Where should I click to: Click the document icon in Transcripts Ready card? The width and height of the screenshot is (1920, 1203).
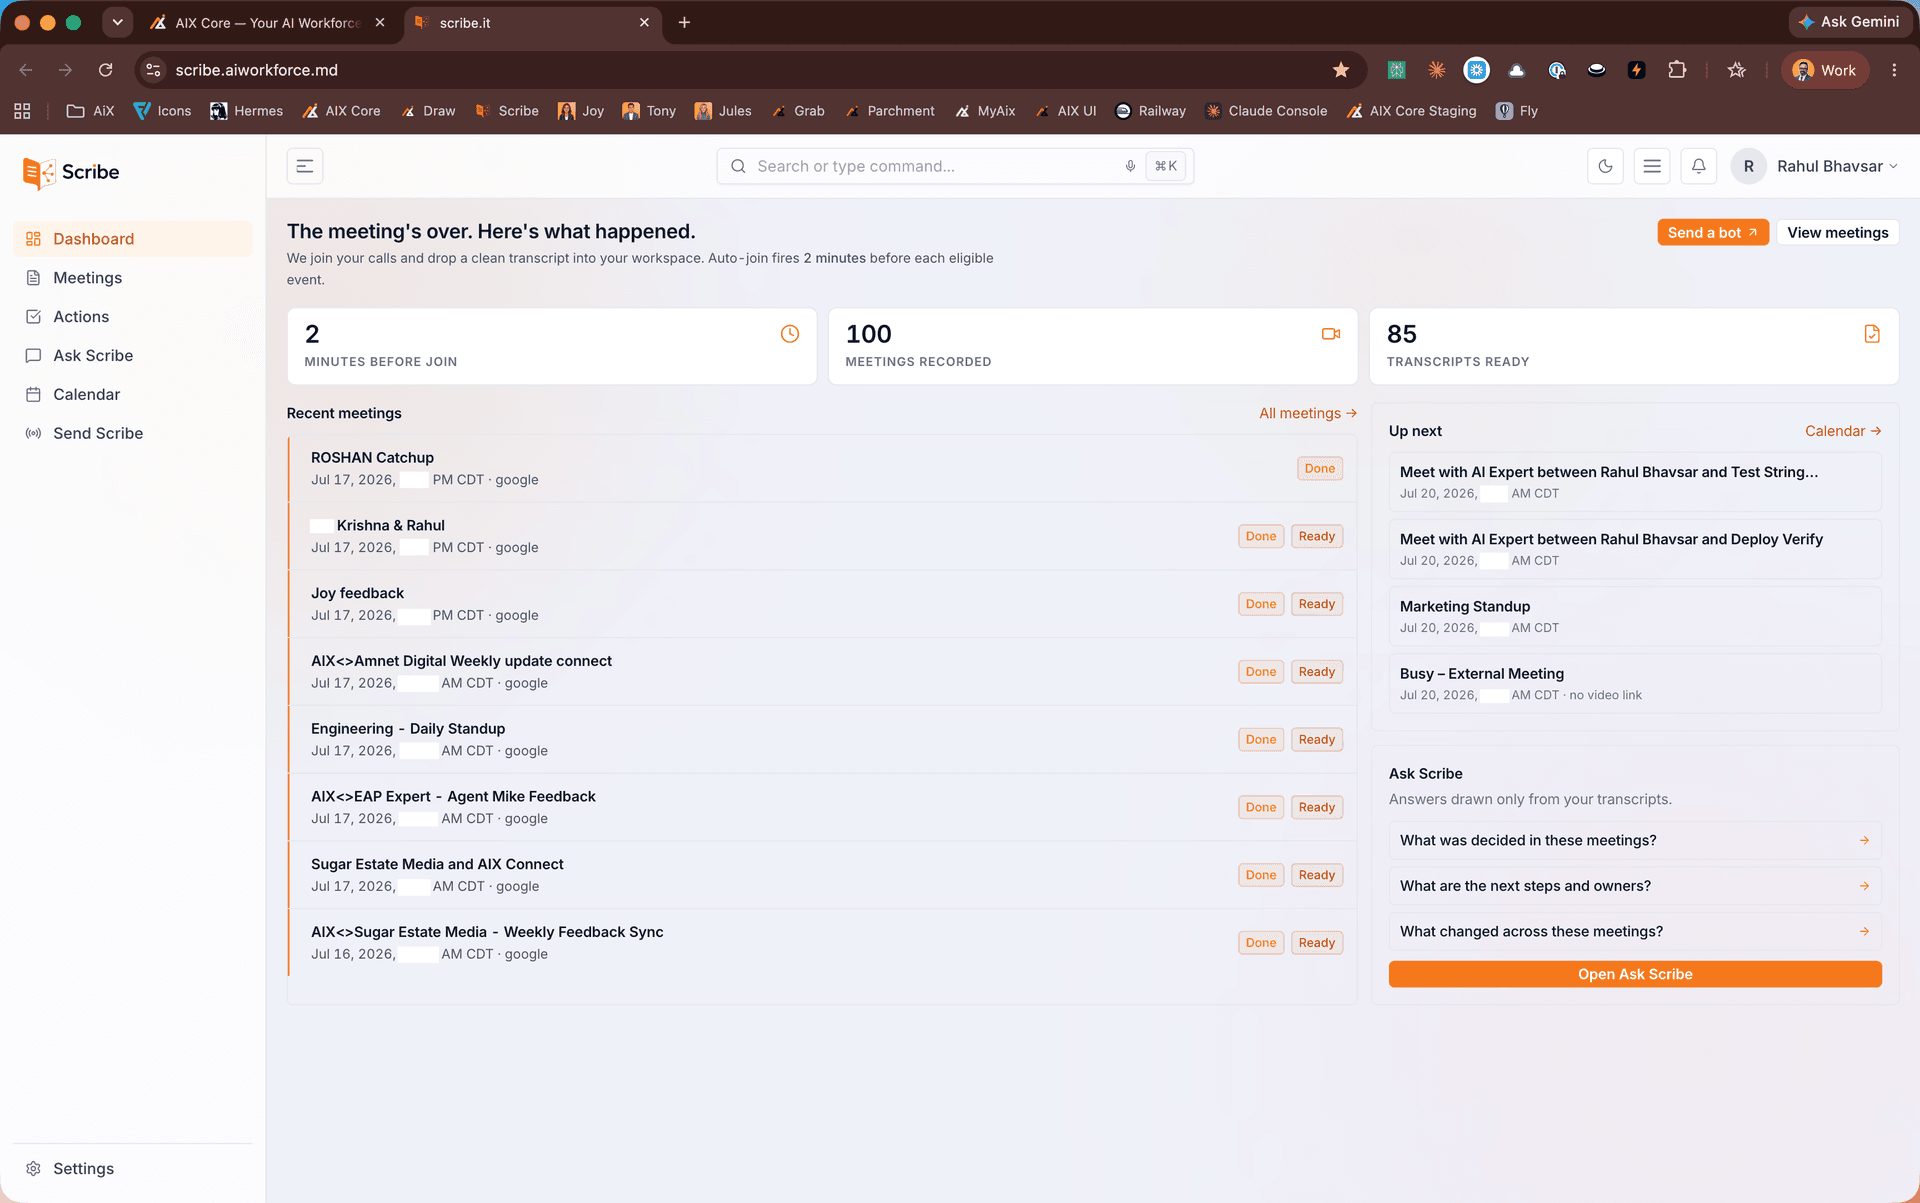1872,334
